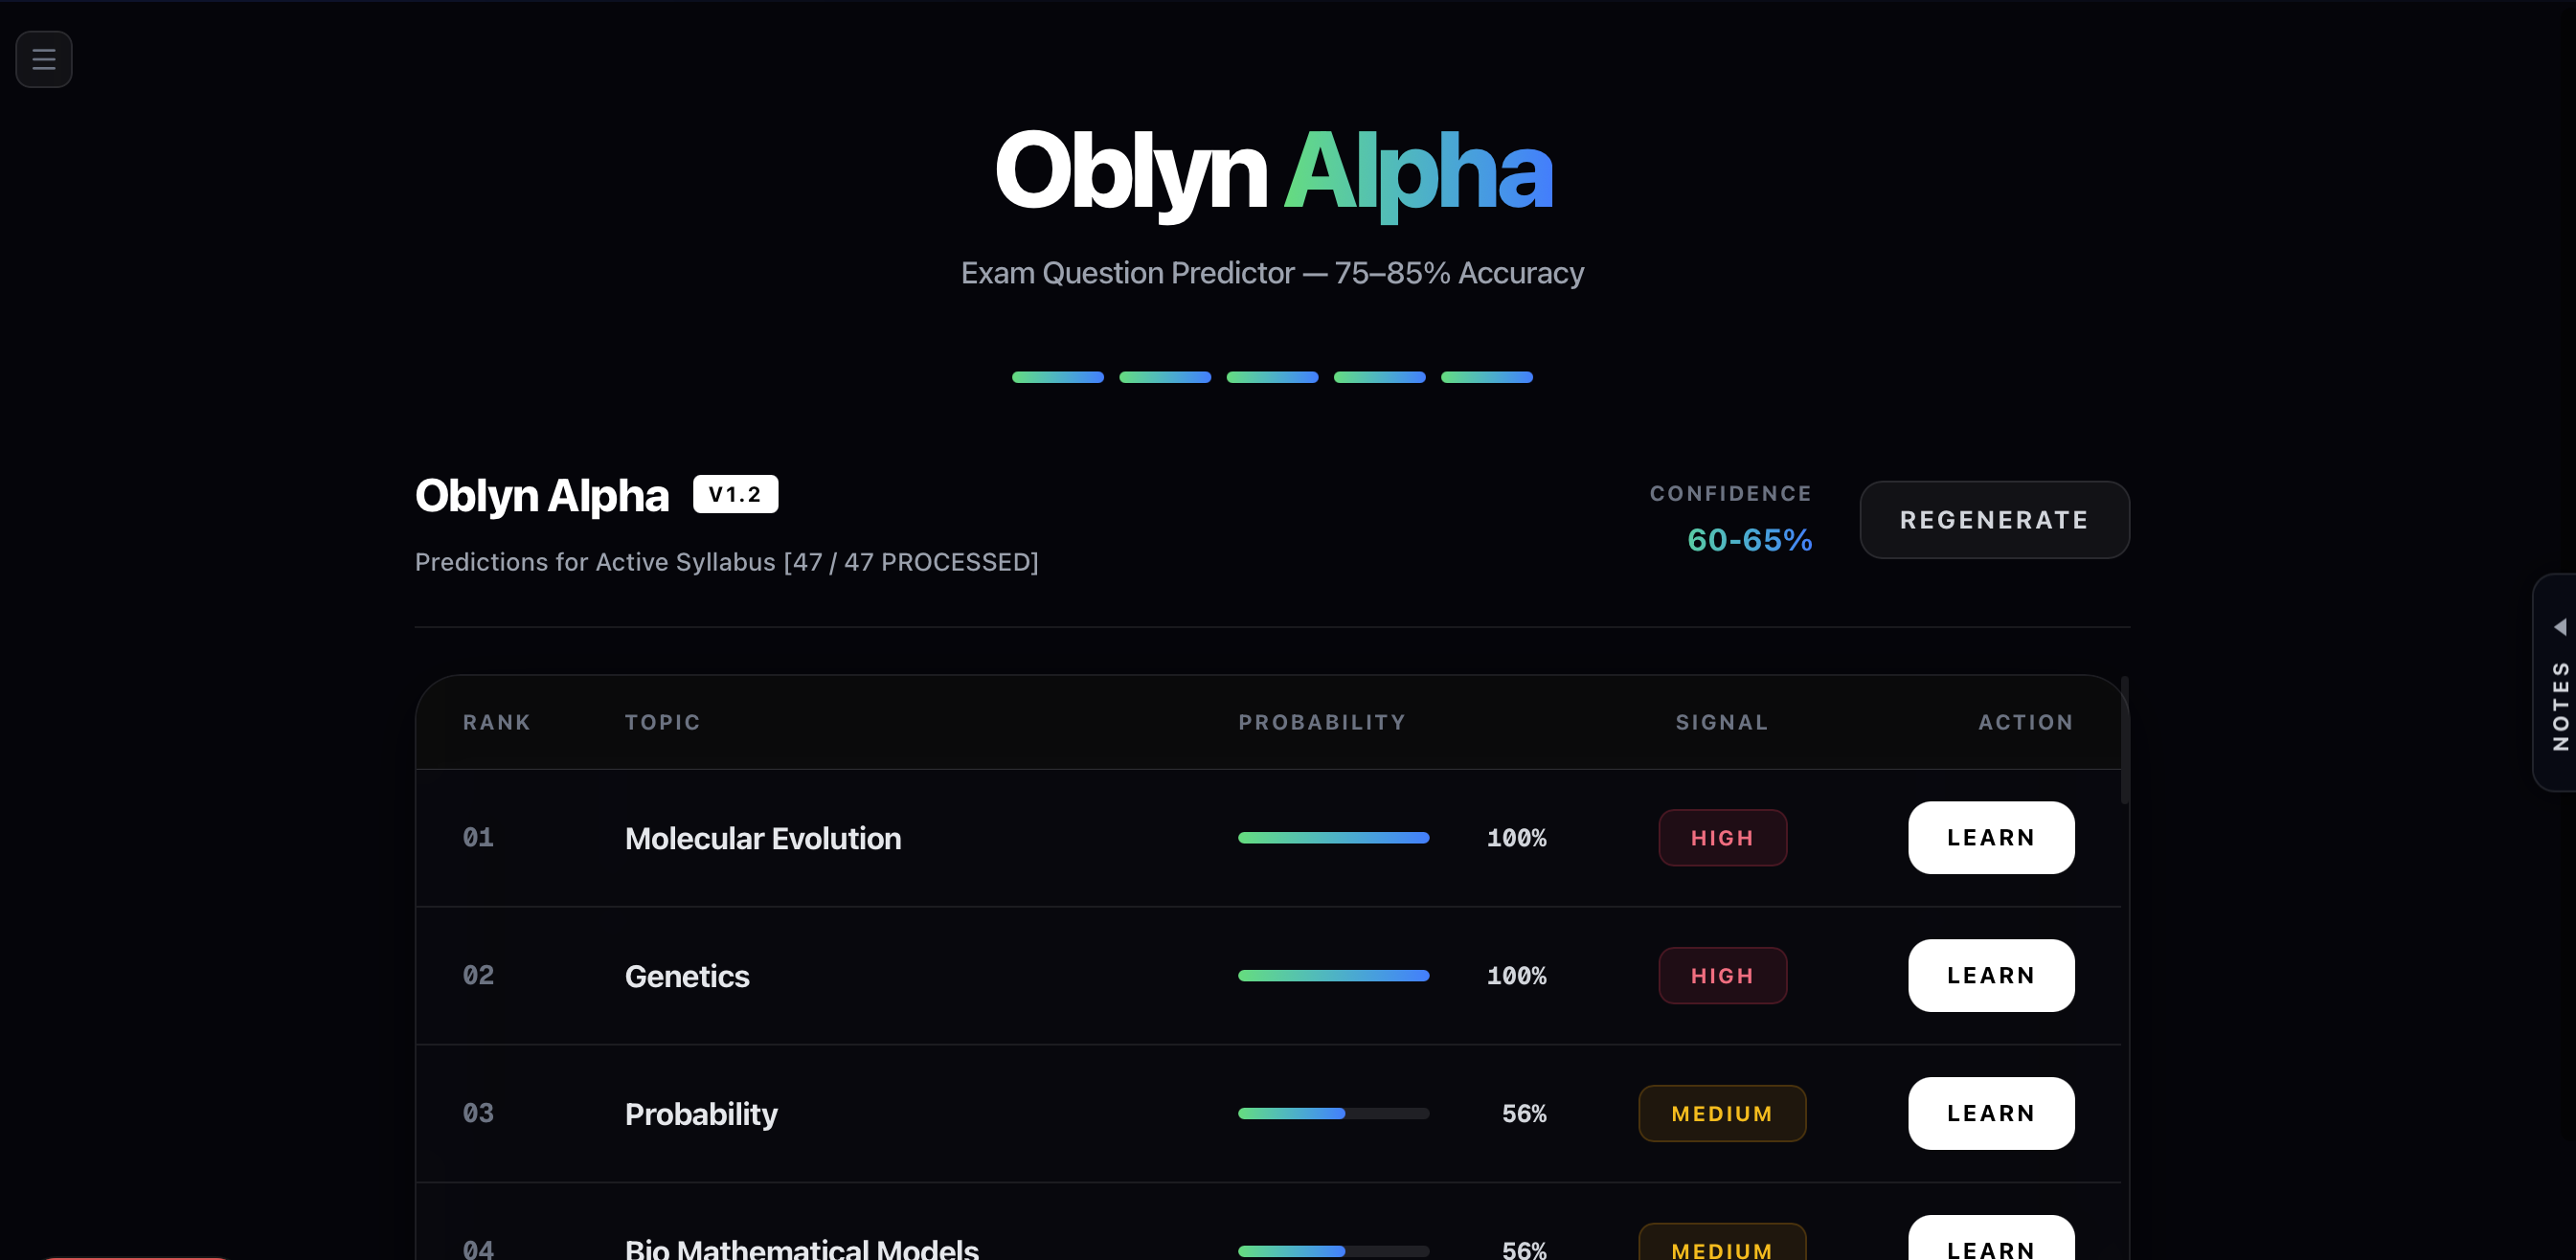Click the Oblyn Alpha page title
The width and height of the screenshot is (2576, 1260).
pyautogui.click(x=541, y=494)
